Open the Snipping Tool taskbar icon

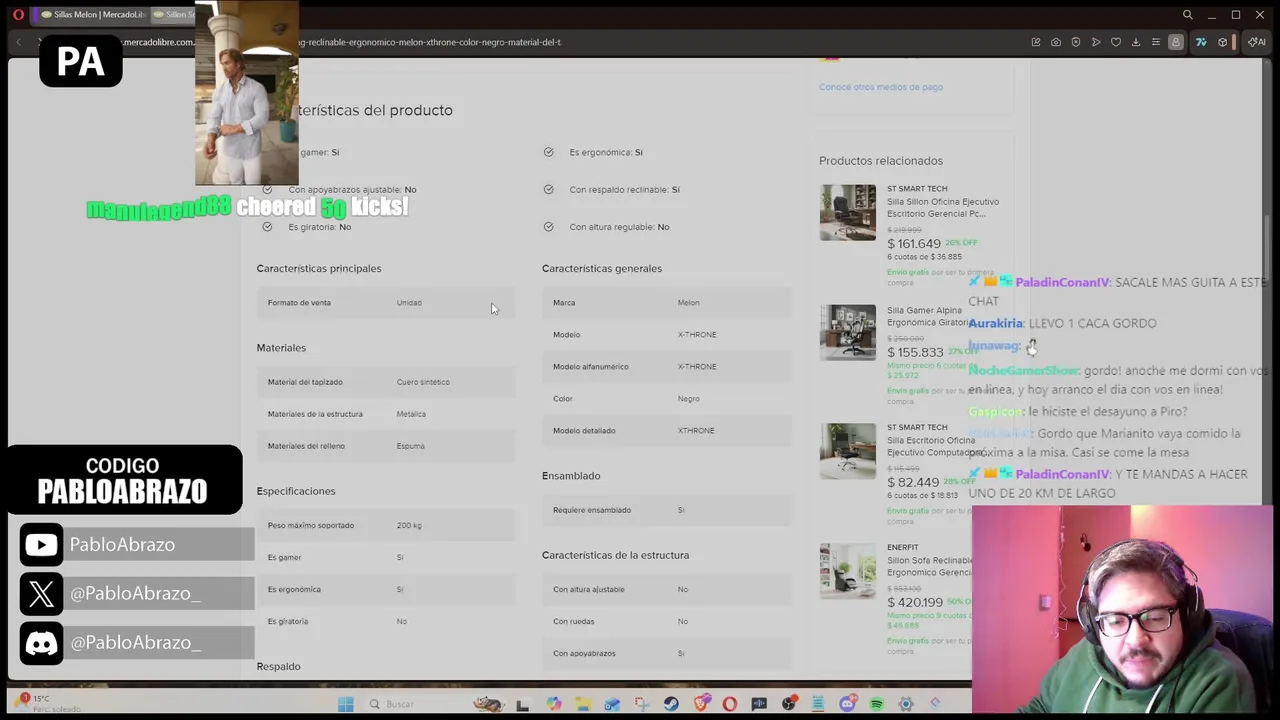[642, 704]
